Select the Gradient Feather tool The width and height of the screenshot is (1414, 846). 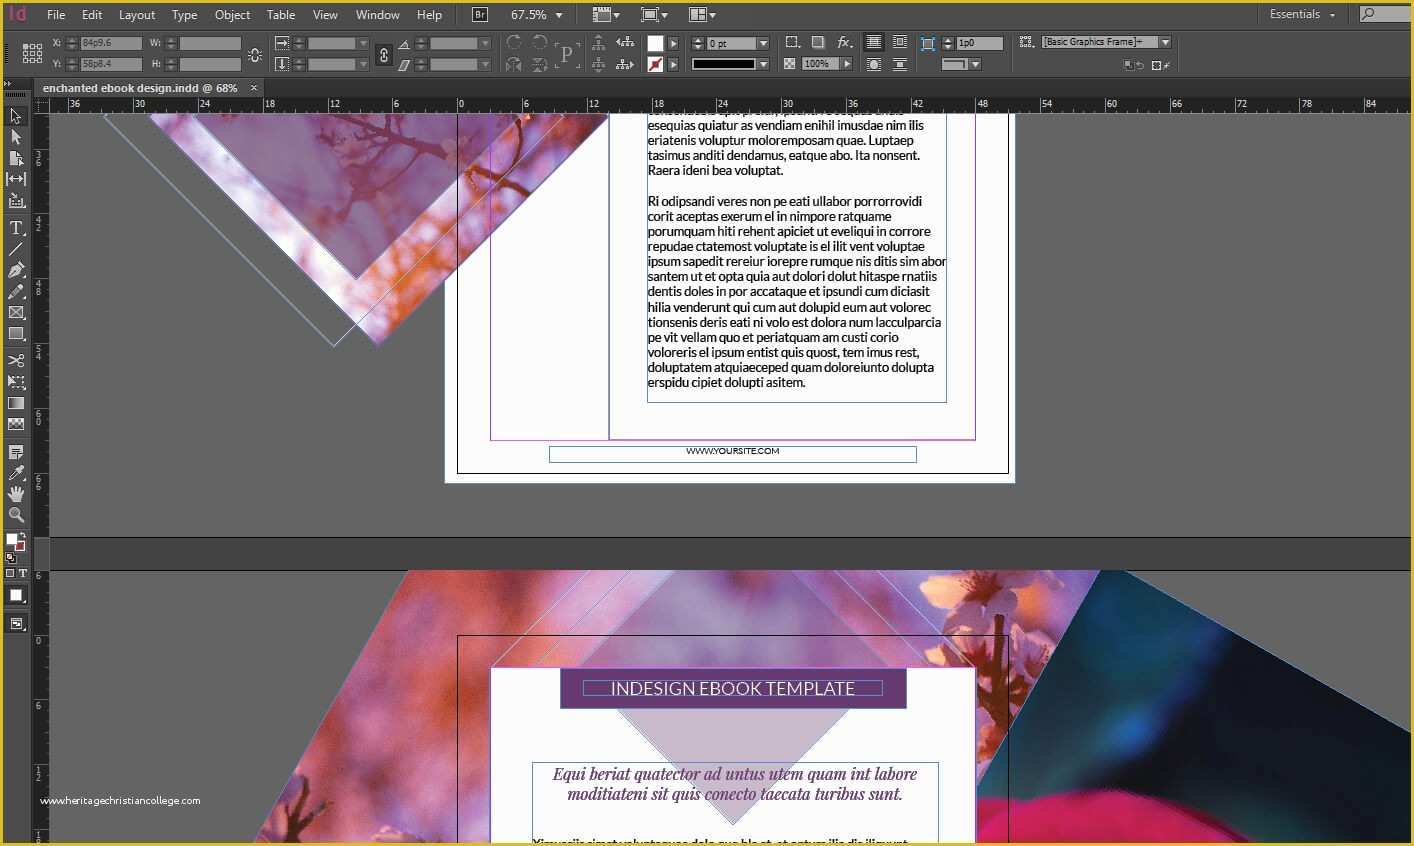[x=16, y=424]
